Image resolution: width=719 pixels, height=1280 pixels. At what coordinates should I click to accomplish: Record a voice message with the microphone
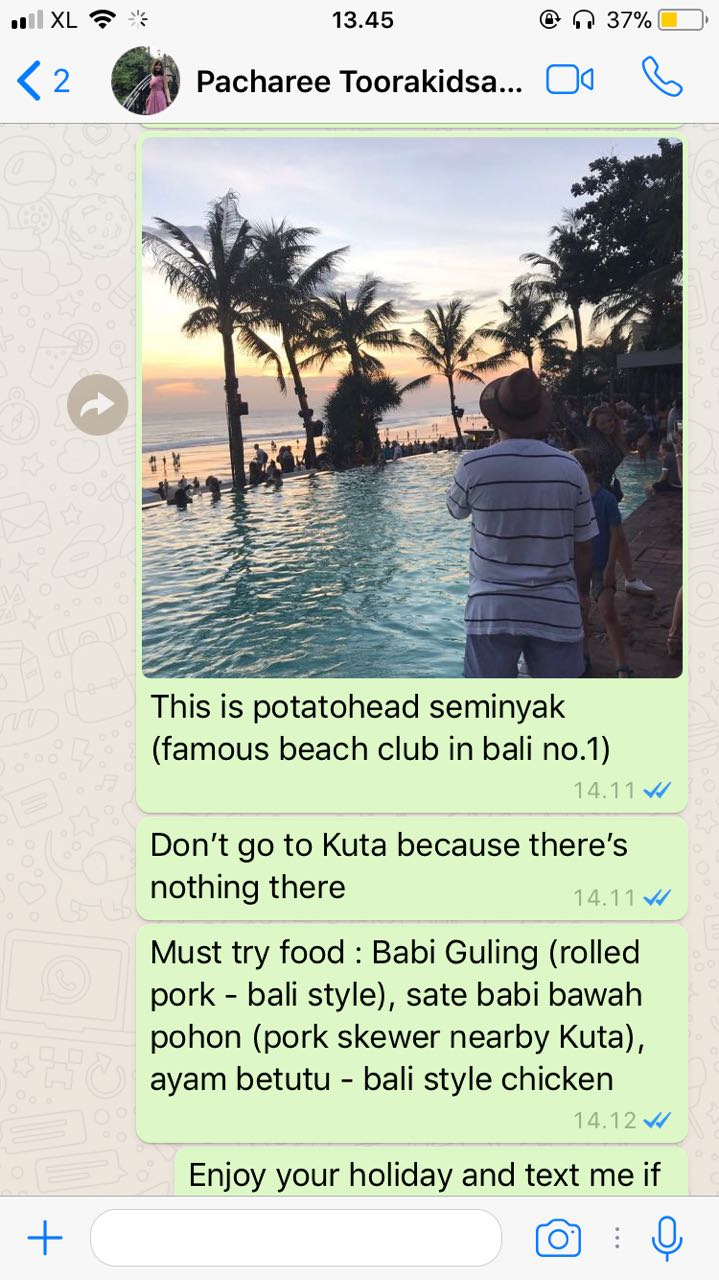pyautogui.click(x=666, y=1239)
